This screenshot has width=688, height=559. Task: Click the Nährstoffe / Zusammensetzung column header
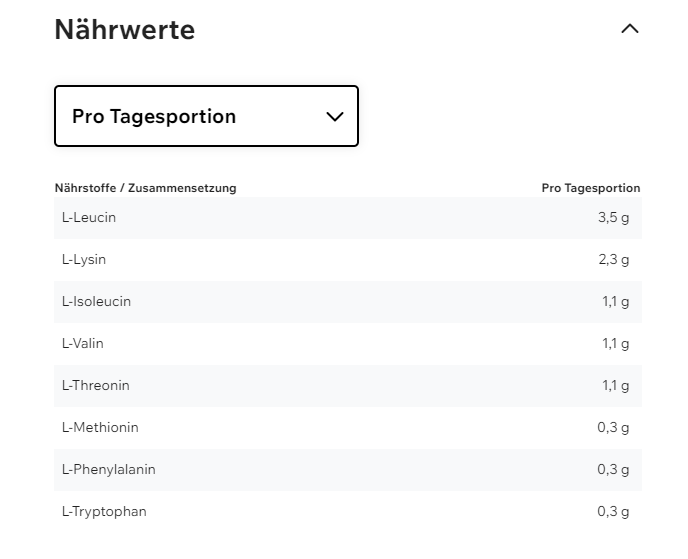coord(145,188)
